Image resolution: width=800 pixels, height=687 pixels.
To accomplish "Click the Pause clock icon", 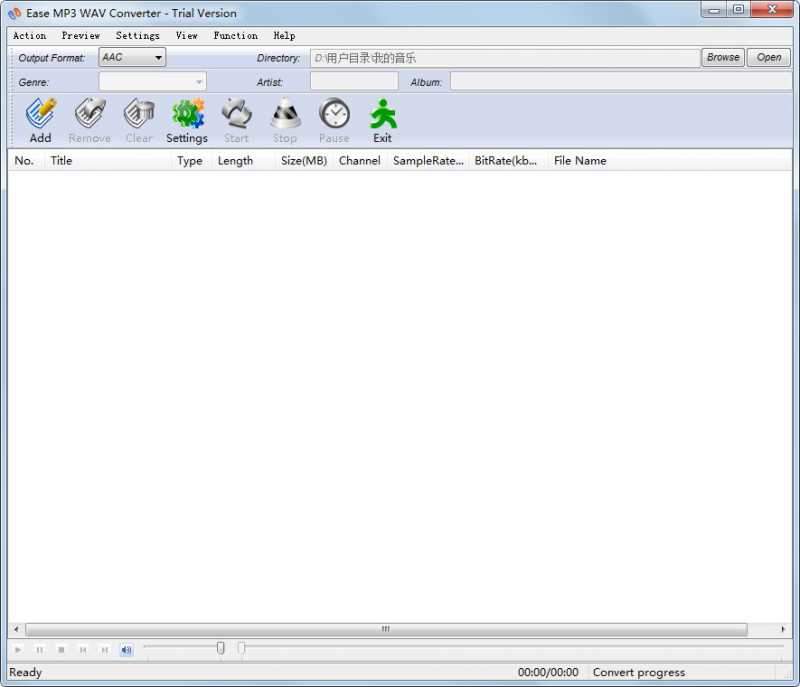I will [333, 120].
